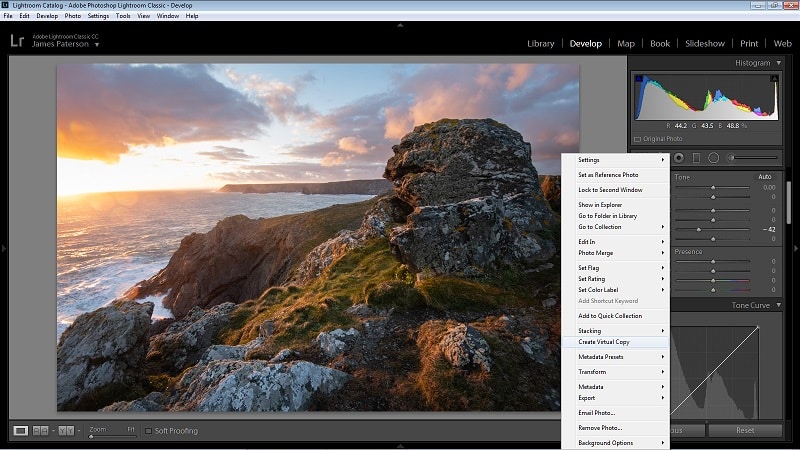800x450 pixels.
Task: Choose Set as Reference Photo
Action: tap(616, 174)
